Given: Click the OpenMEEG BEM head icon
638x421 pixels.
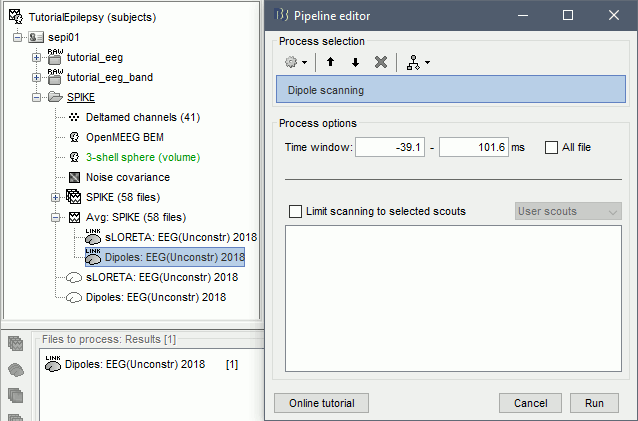Looking at the screenshot, I should (x=73, y=137).
